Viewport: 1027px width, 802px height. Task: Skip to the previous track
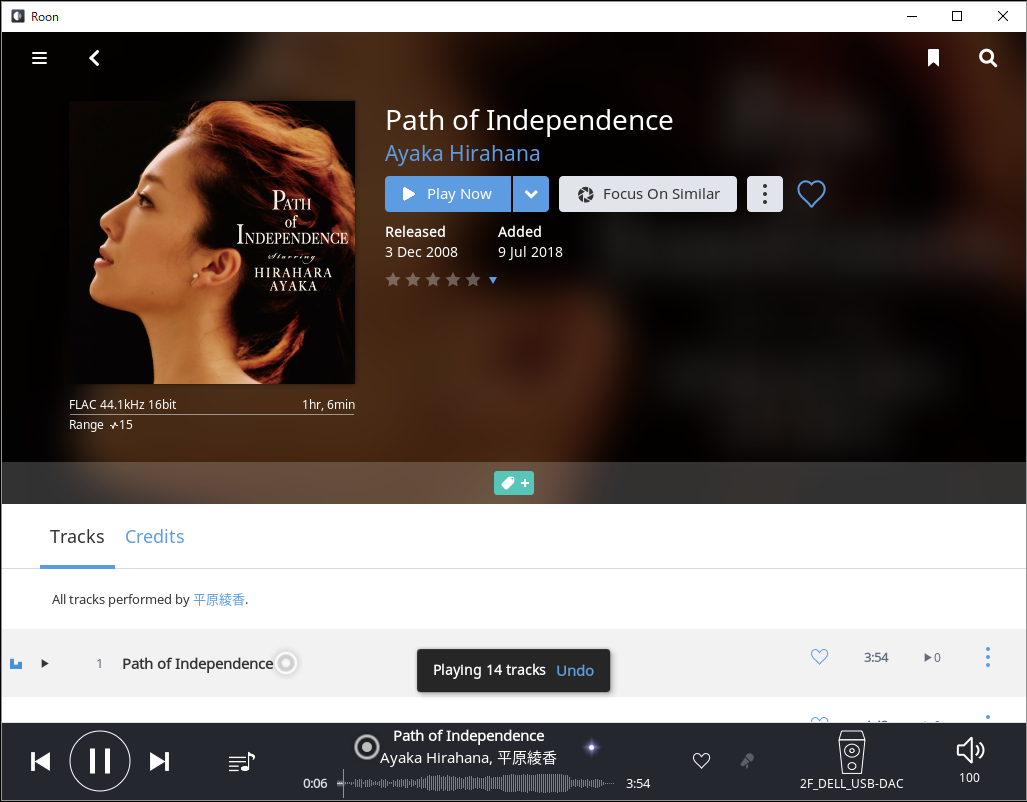click(x=41, y=761)
